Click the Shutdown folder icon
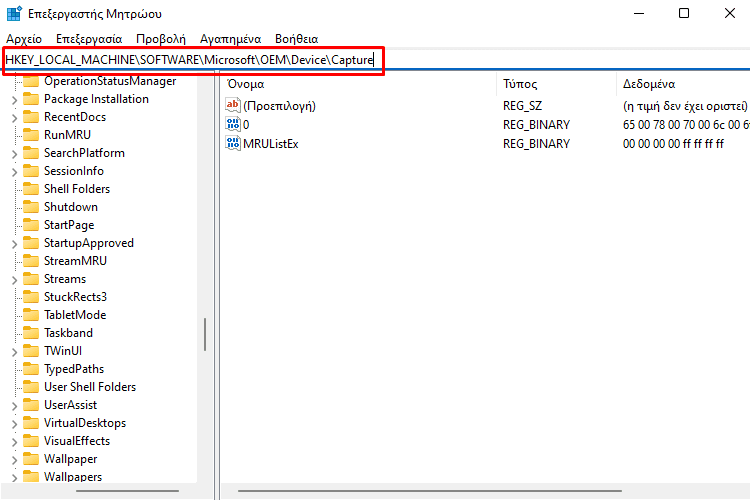 [31, 207]
